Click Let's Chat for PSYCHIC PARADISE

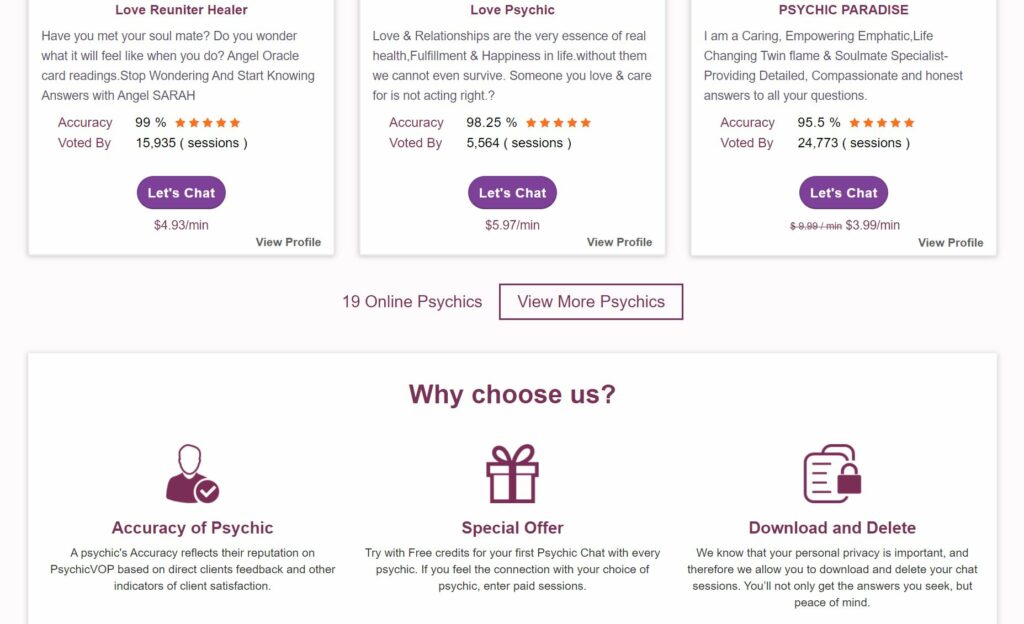click(843, 193)
